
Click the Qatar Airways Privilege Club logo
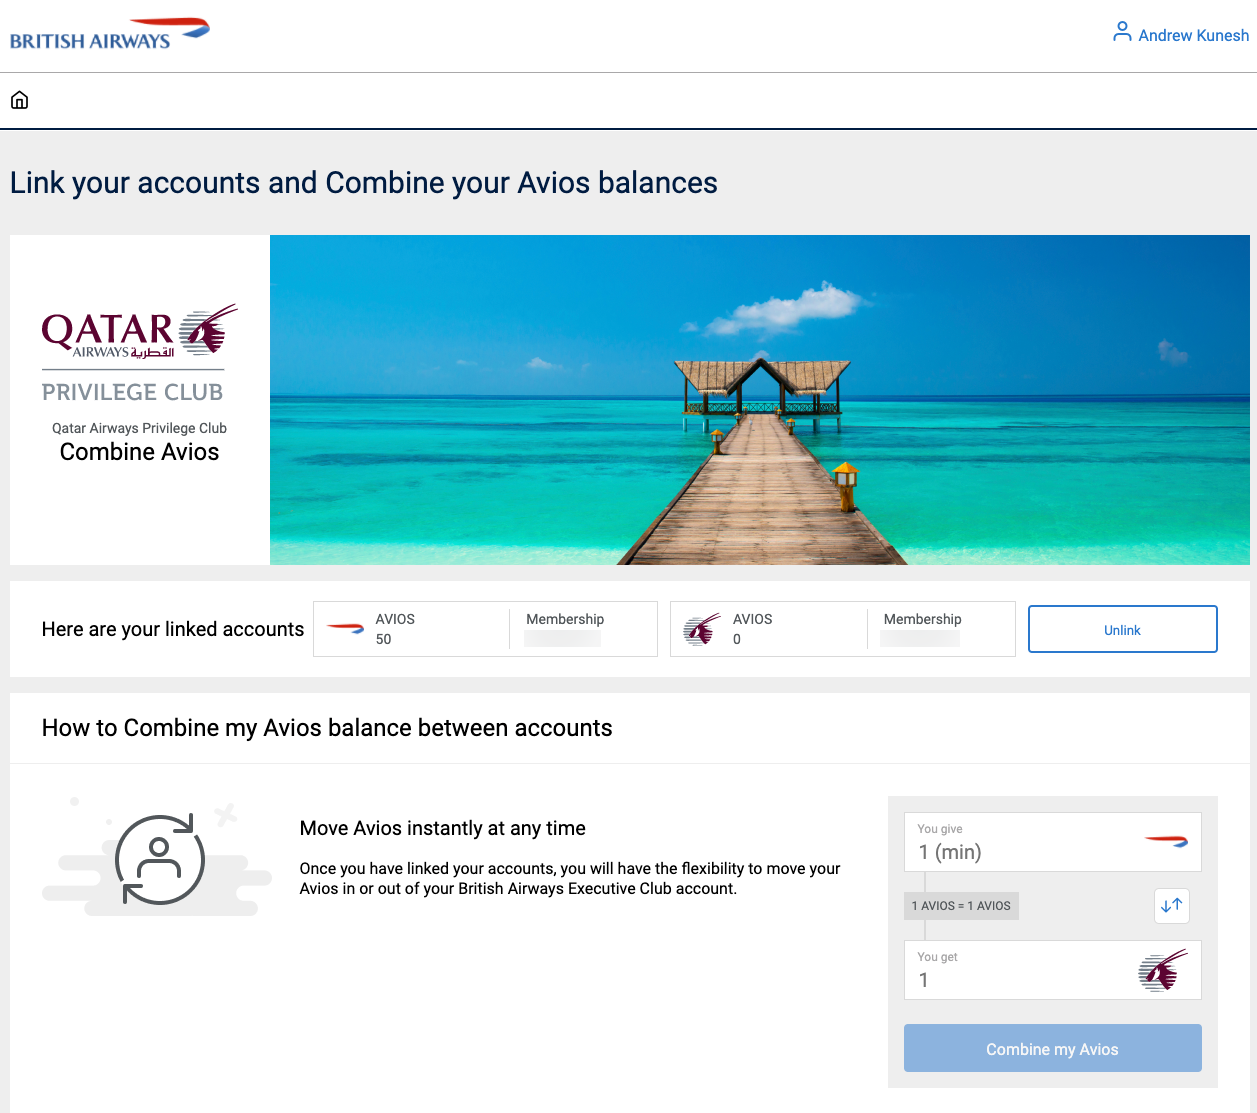(x=139, y=350)
